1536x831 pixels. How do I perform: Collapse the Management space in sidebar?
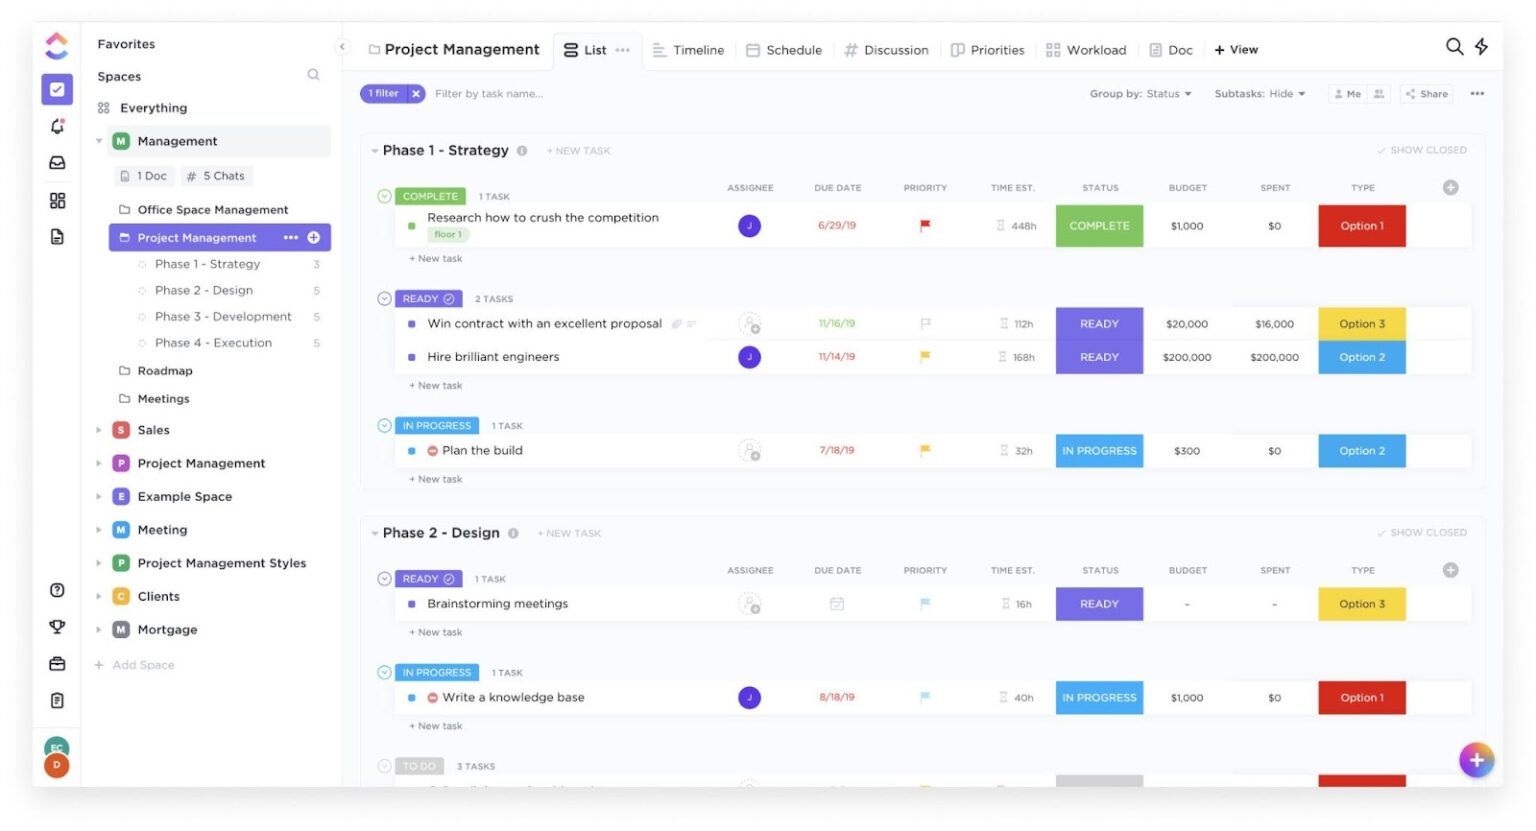[x=98, y=141]
